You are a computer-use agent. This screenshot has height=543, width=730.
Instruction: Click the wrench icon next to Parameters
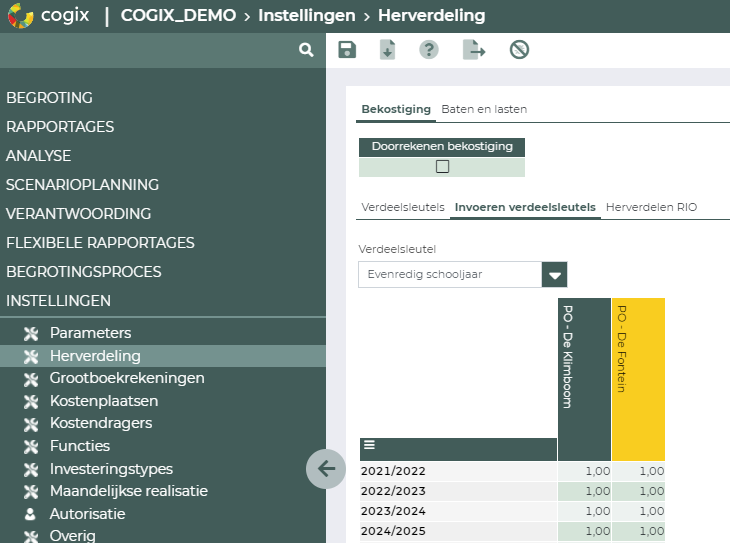coord(31,333)
